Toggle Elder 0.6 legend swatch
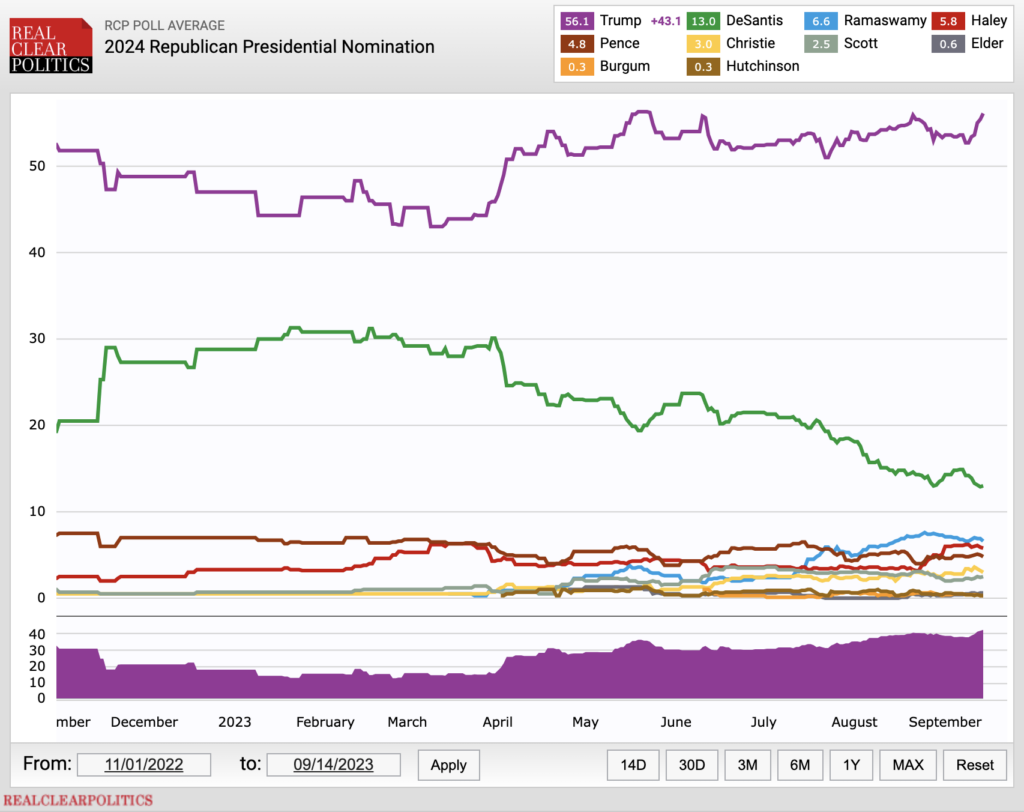 pos(948,44)
